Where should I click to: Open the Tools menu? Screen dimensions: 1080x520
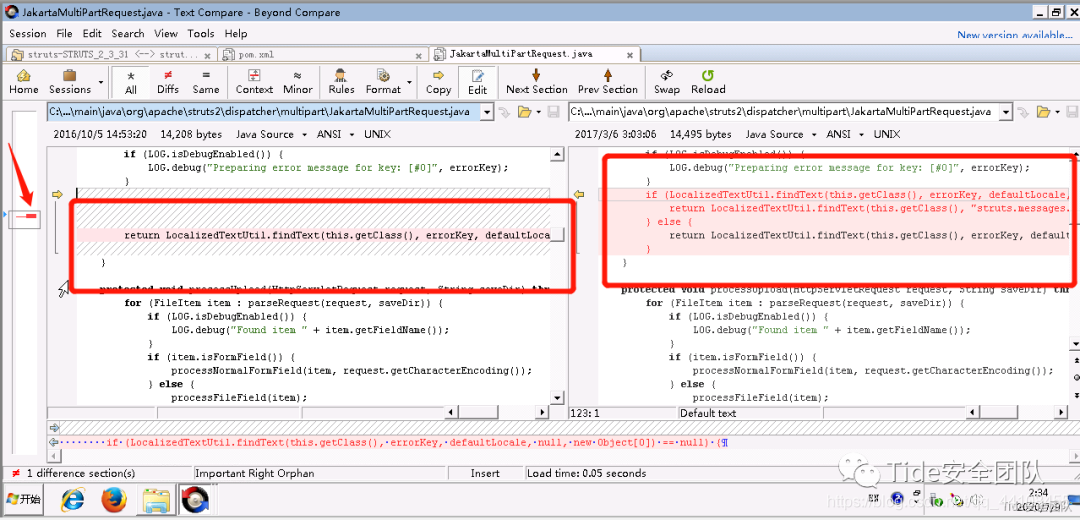200,33
